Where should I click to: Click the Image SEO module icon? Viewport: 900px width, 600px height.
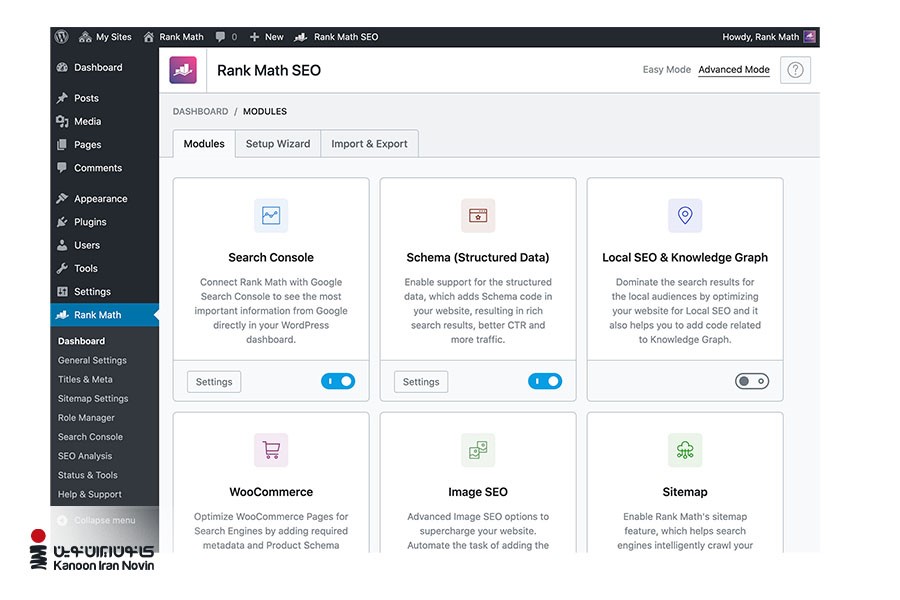(478, 450)
